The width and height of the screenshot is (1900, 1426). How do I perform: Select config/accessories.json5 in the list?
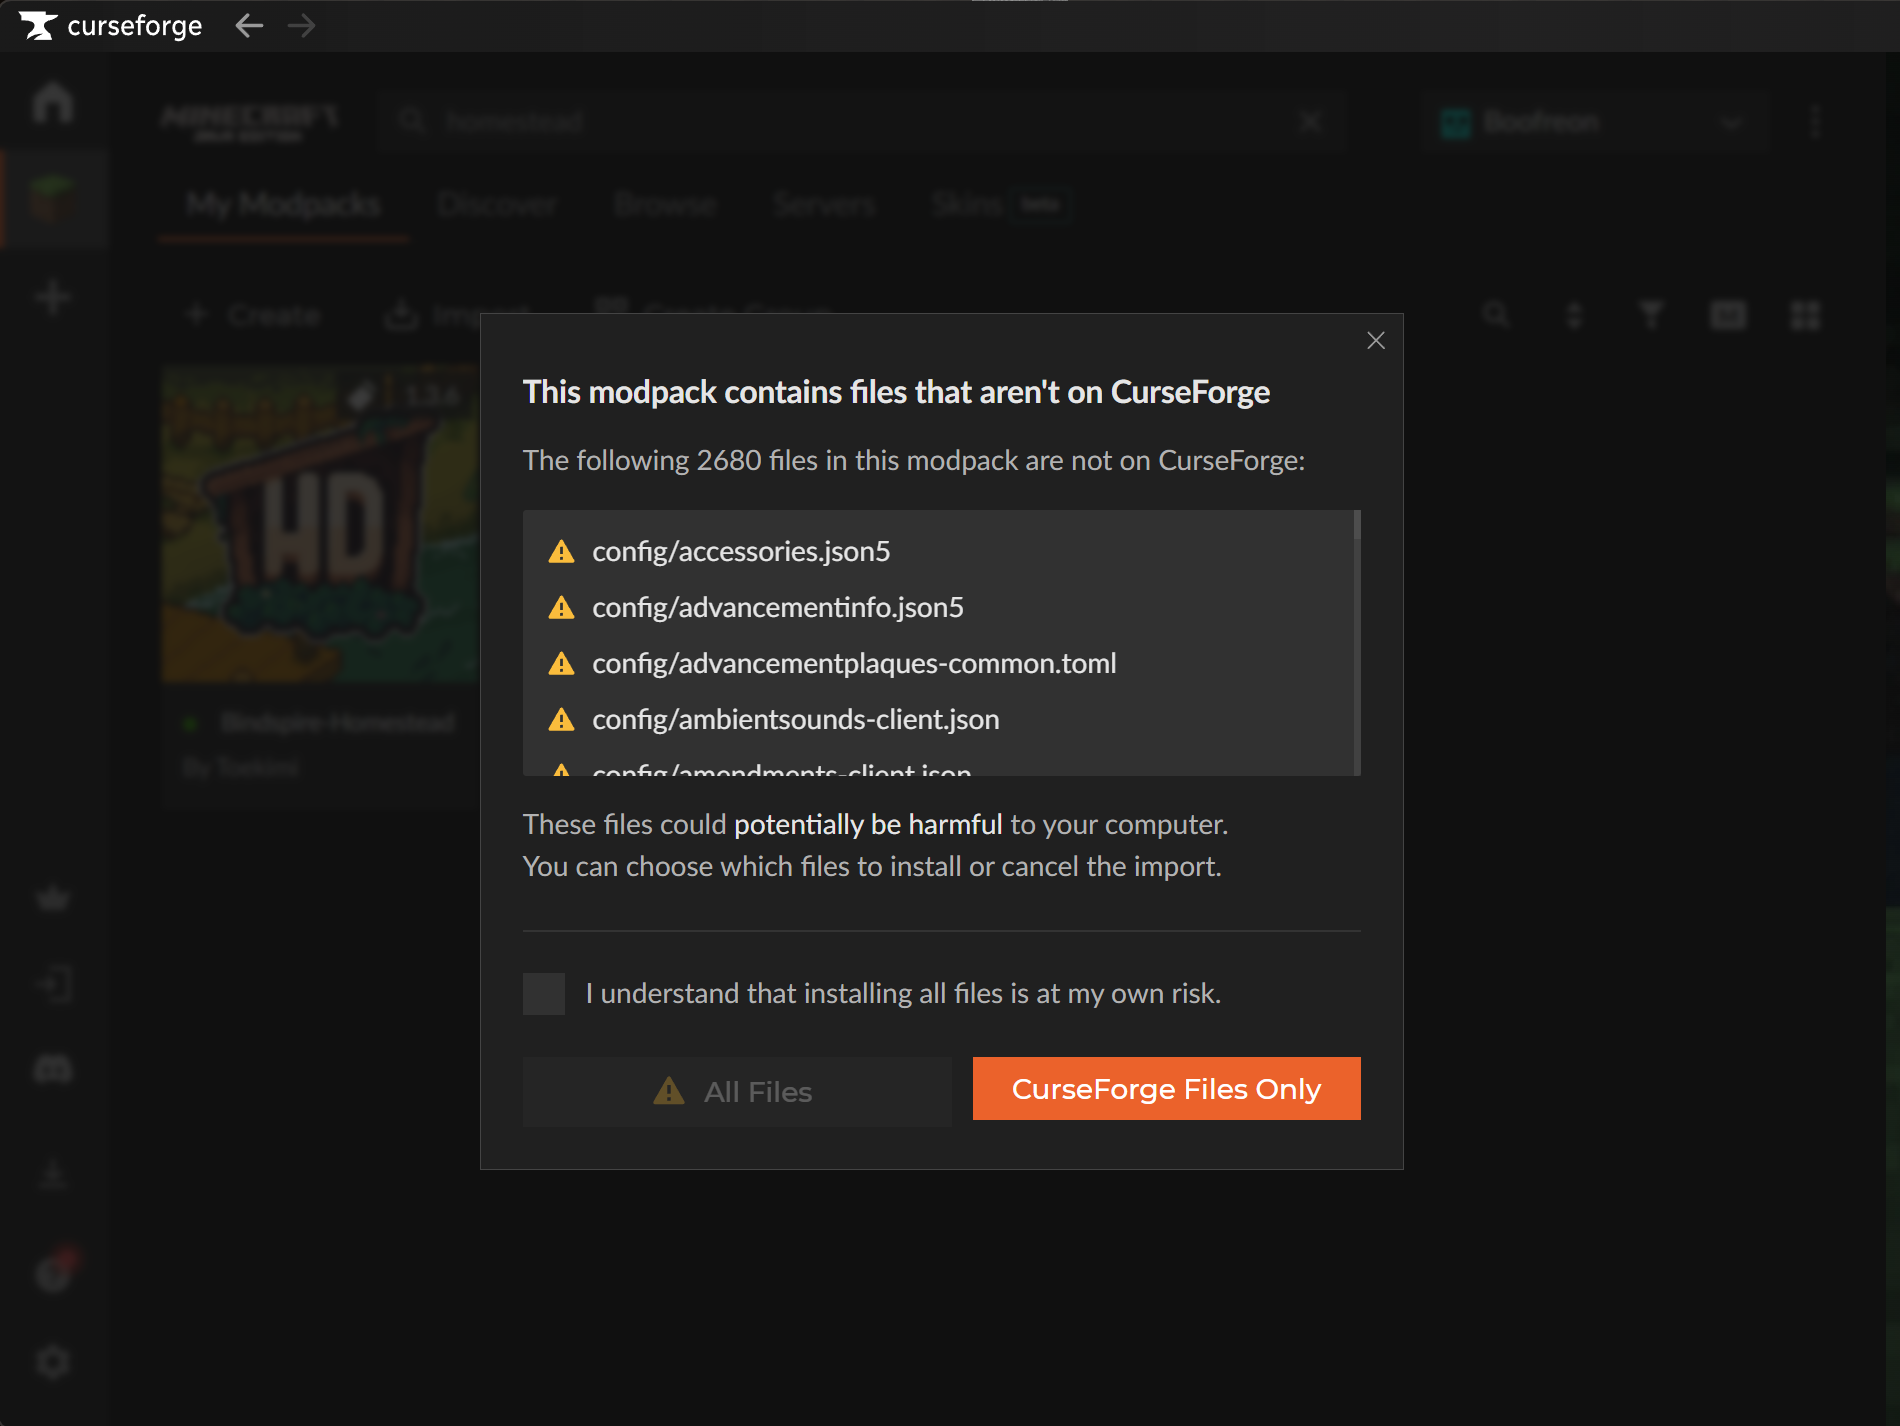(x=741, y=551)
